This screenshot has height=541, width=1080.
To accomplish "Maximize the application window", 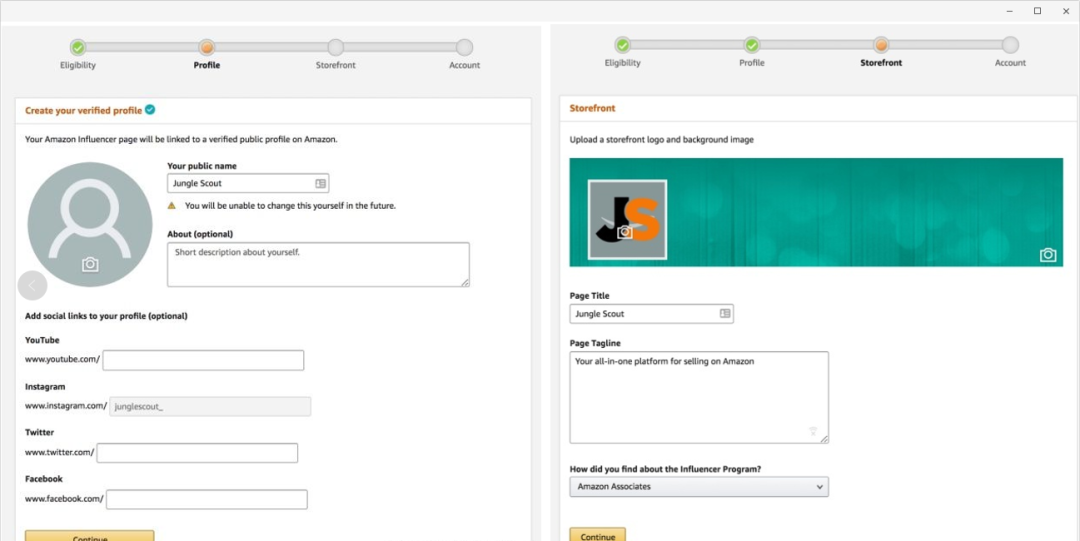I will (1037, 11).
